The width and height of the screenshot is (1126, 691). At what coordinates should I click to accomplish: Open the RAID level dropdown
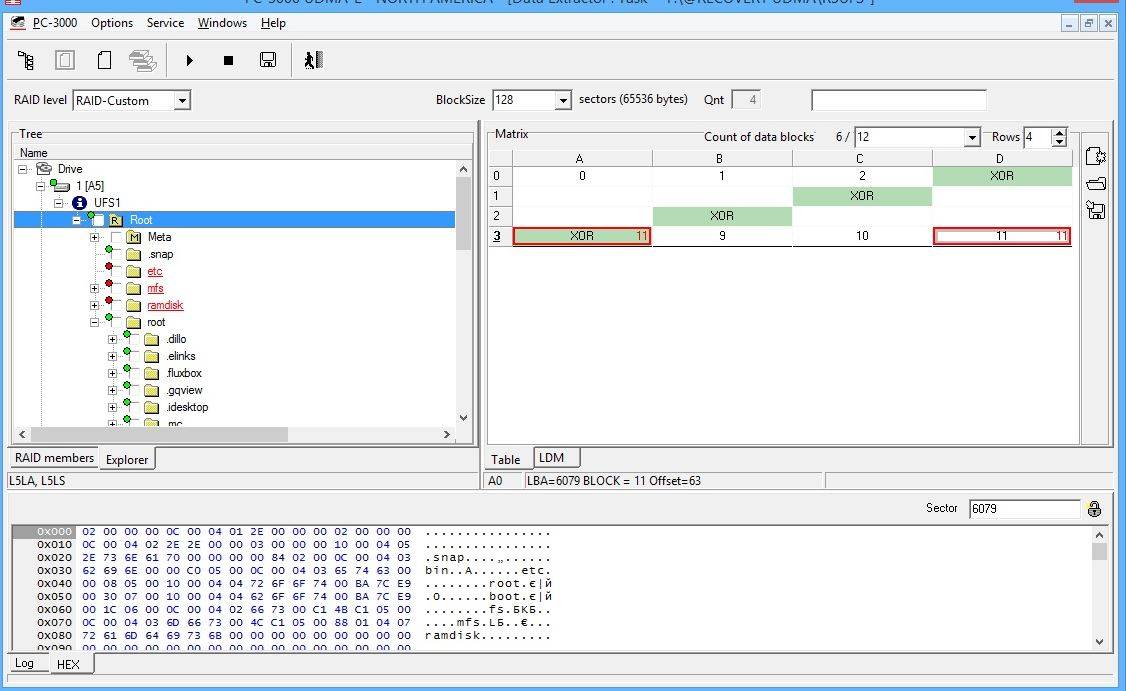point(182,101)
